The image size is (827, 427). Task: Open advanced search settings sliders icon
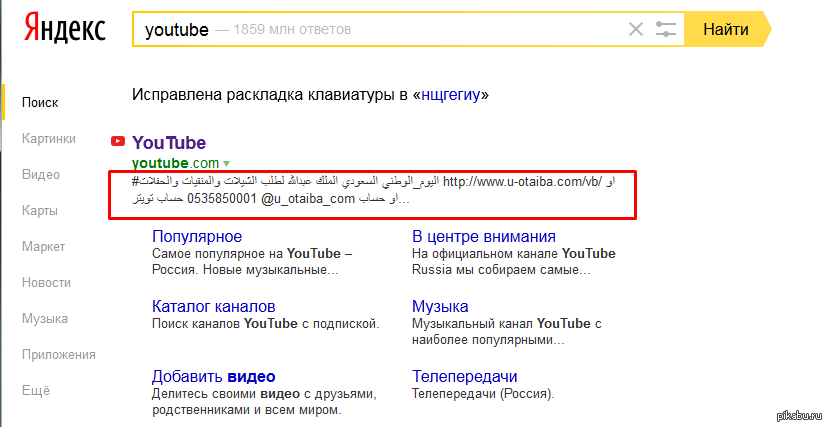666,29
